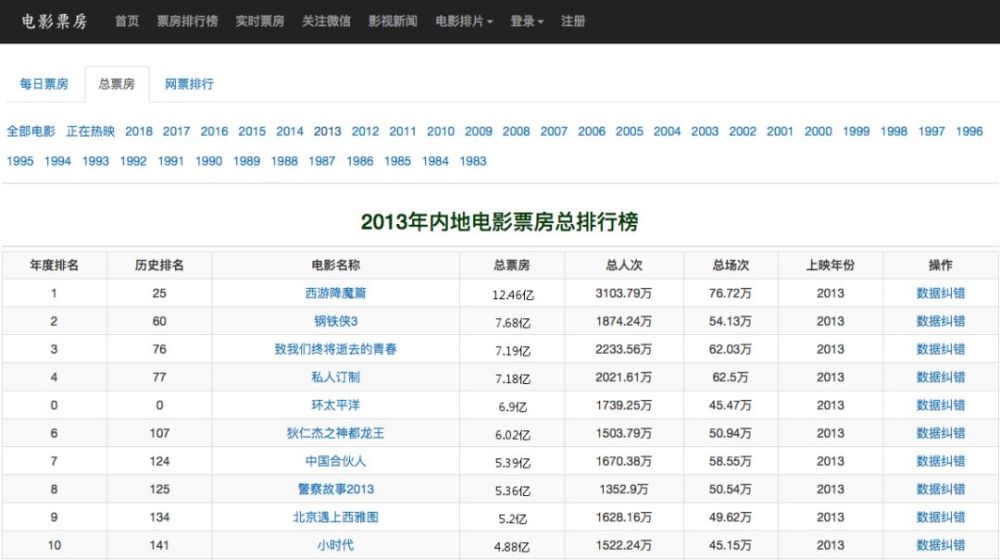The image size is (1000, 560).
Task: Open movie 小时代
Action: (x=335, y=545)
